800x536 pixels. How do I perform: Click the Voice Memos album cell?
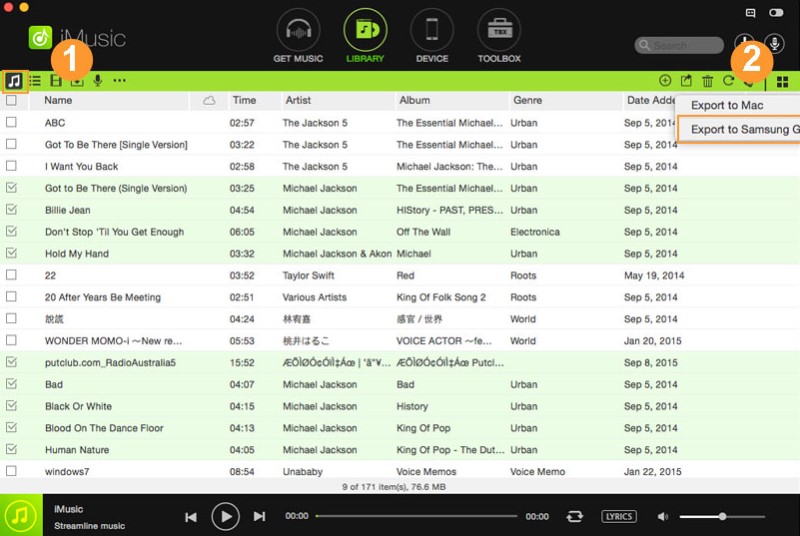tap(427, 472)
